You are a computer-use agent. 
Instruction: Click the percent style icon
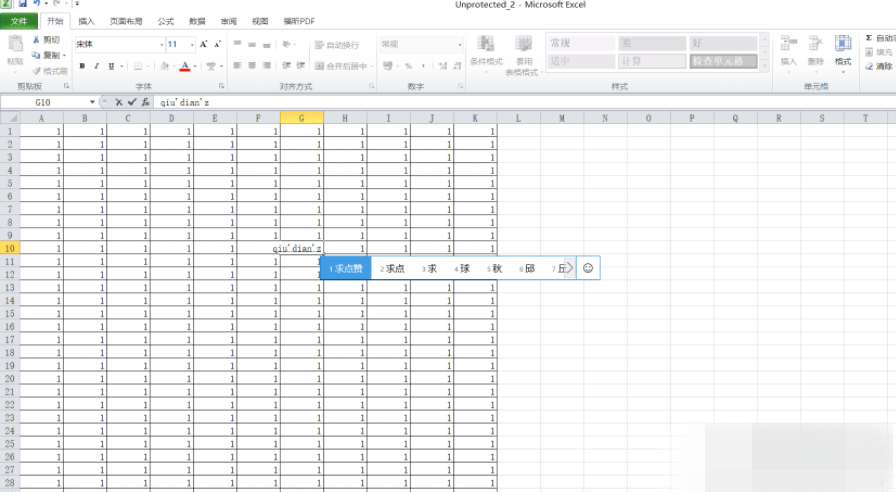click(x=409, y=66)
